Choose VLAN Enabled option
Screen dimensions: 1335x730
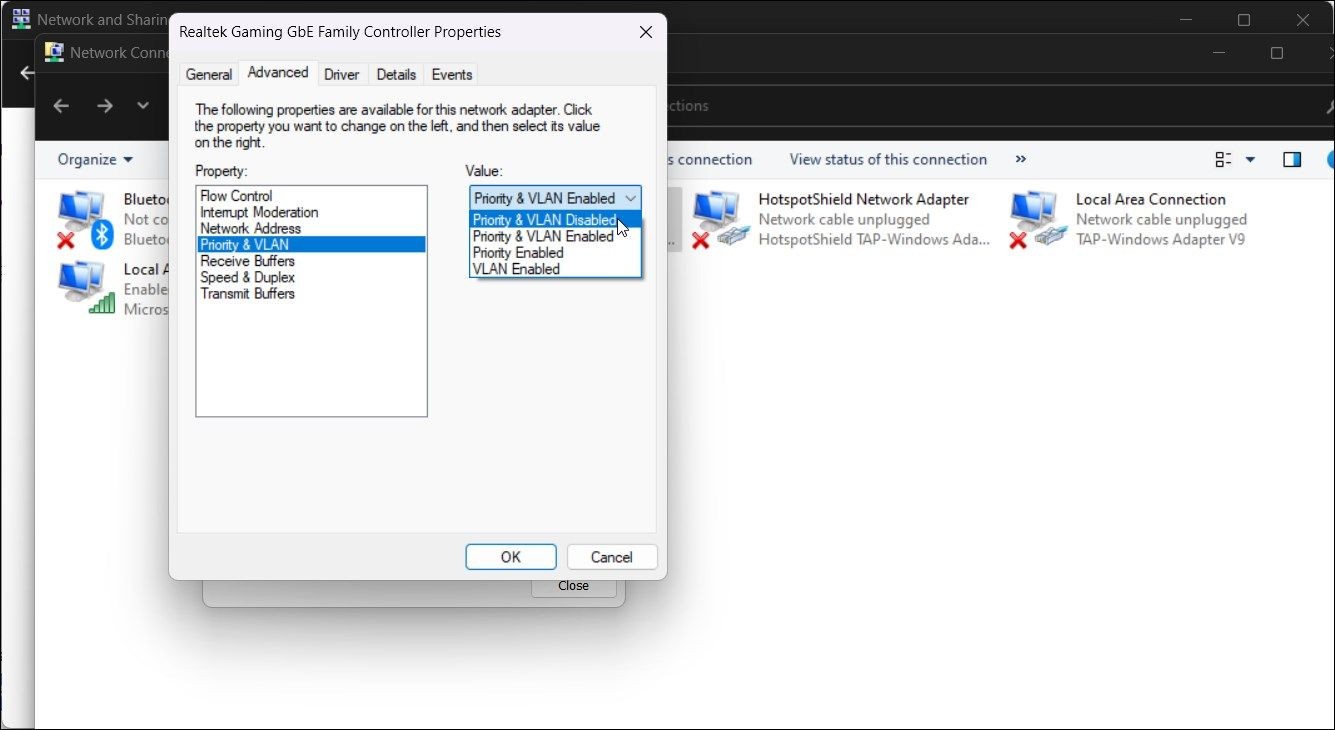tap(555, 269)
